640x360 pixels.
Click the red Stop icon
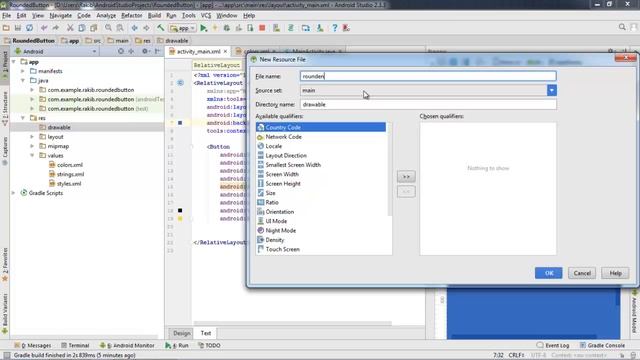point(262,28)
